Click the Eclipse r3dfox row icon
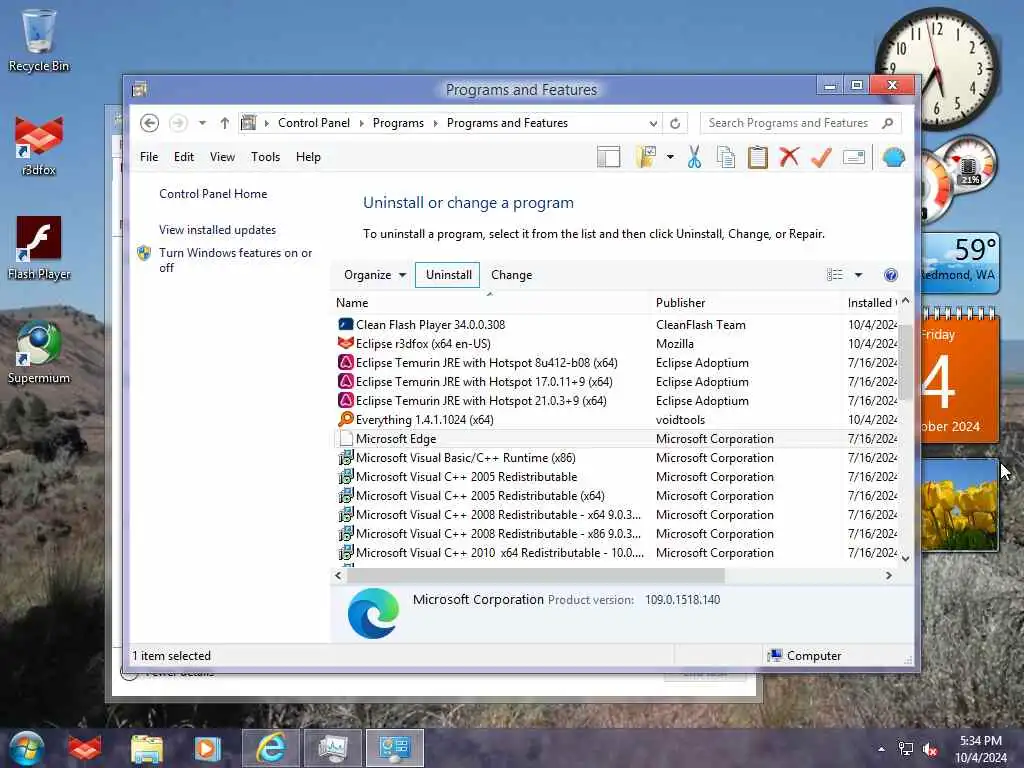Screen dimensions: 1024x768 pyautogui.click(x=345, y=343)
